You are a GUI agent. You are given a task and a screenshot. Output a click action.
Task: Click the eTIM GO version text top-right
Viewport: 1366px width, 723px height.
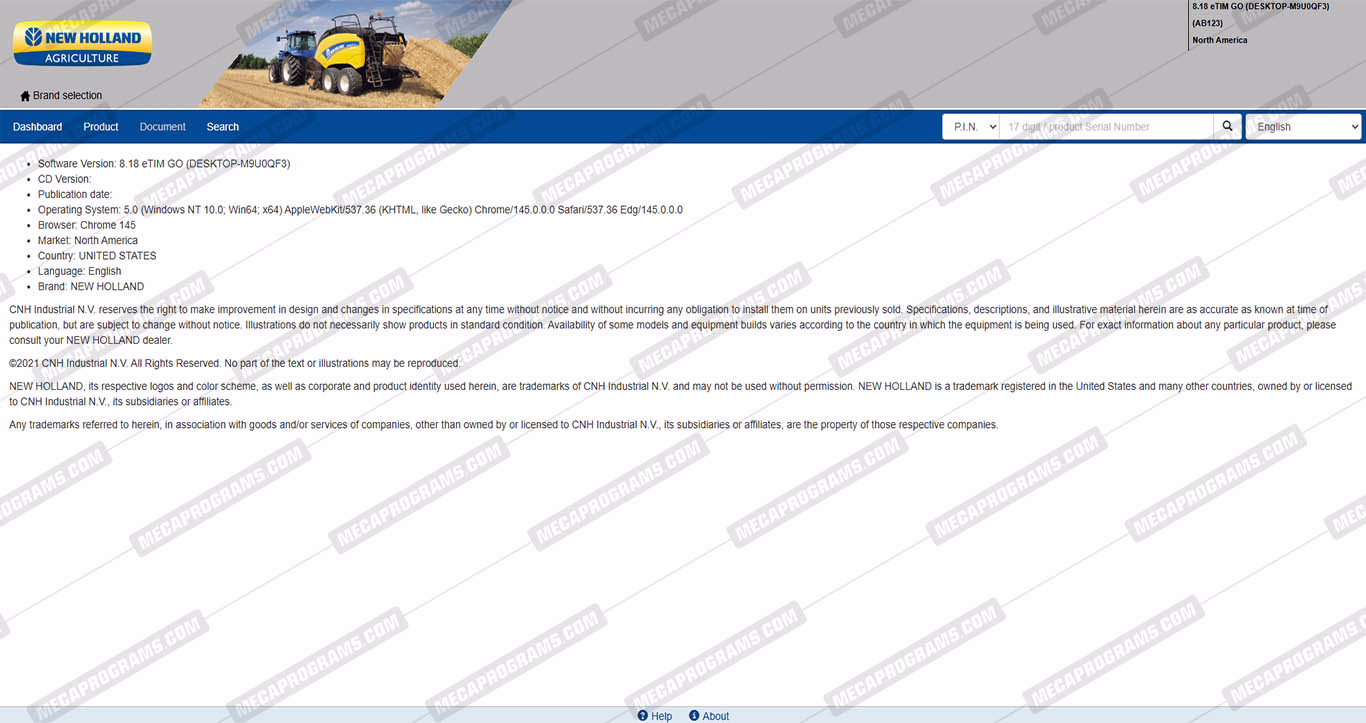1260,6
